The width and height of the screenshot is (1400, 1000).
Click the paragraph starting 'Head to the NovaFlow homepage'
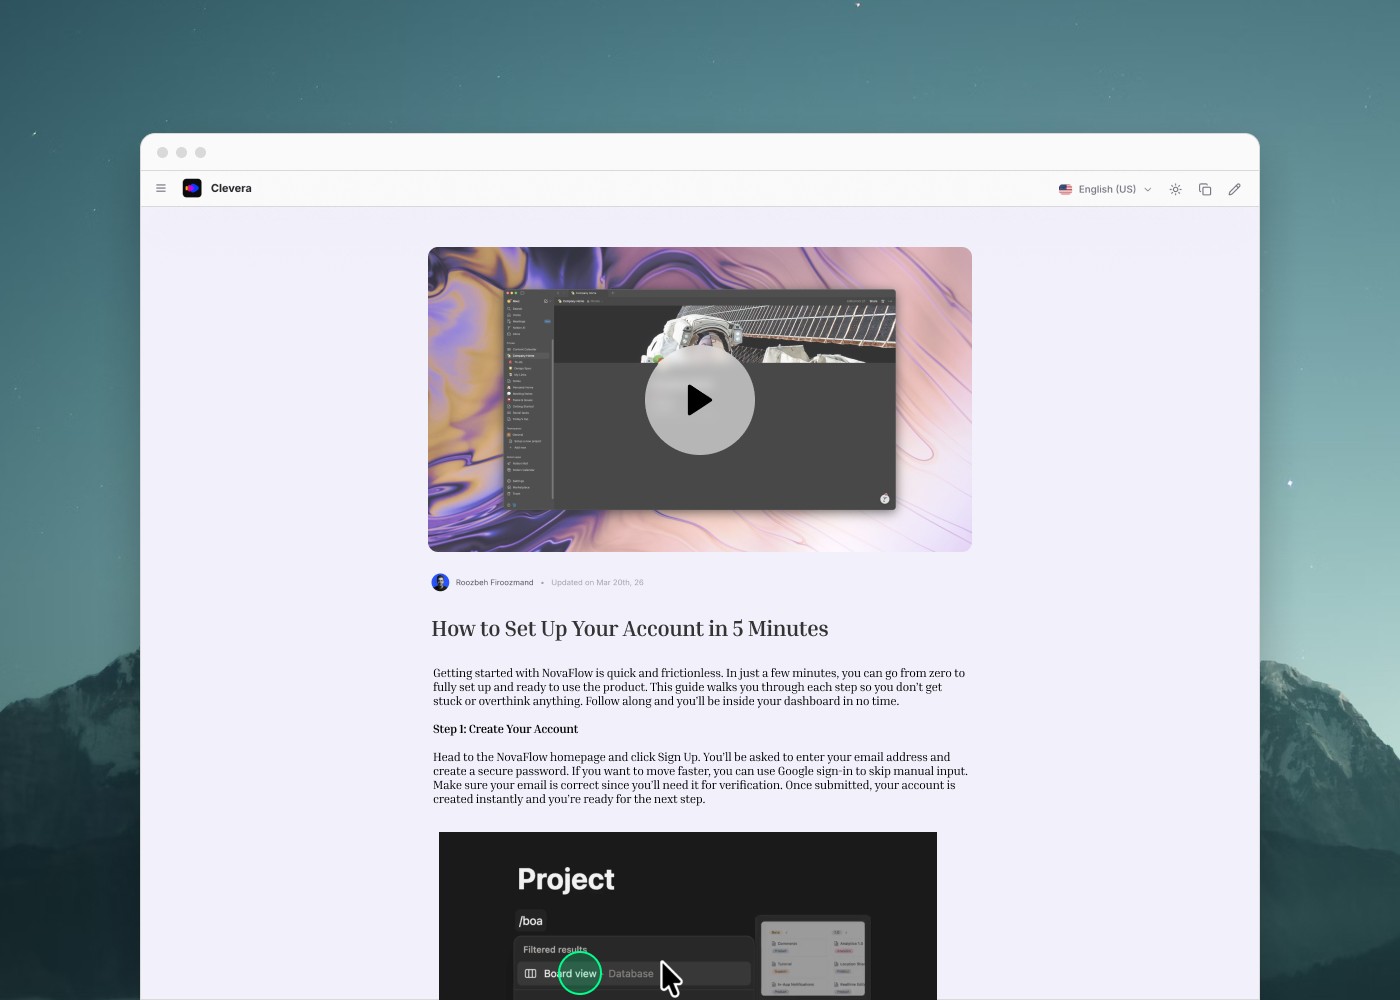pos(700,778)
